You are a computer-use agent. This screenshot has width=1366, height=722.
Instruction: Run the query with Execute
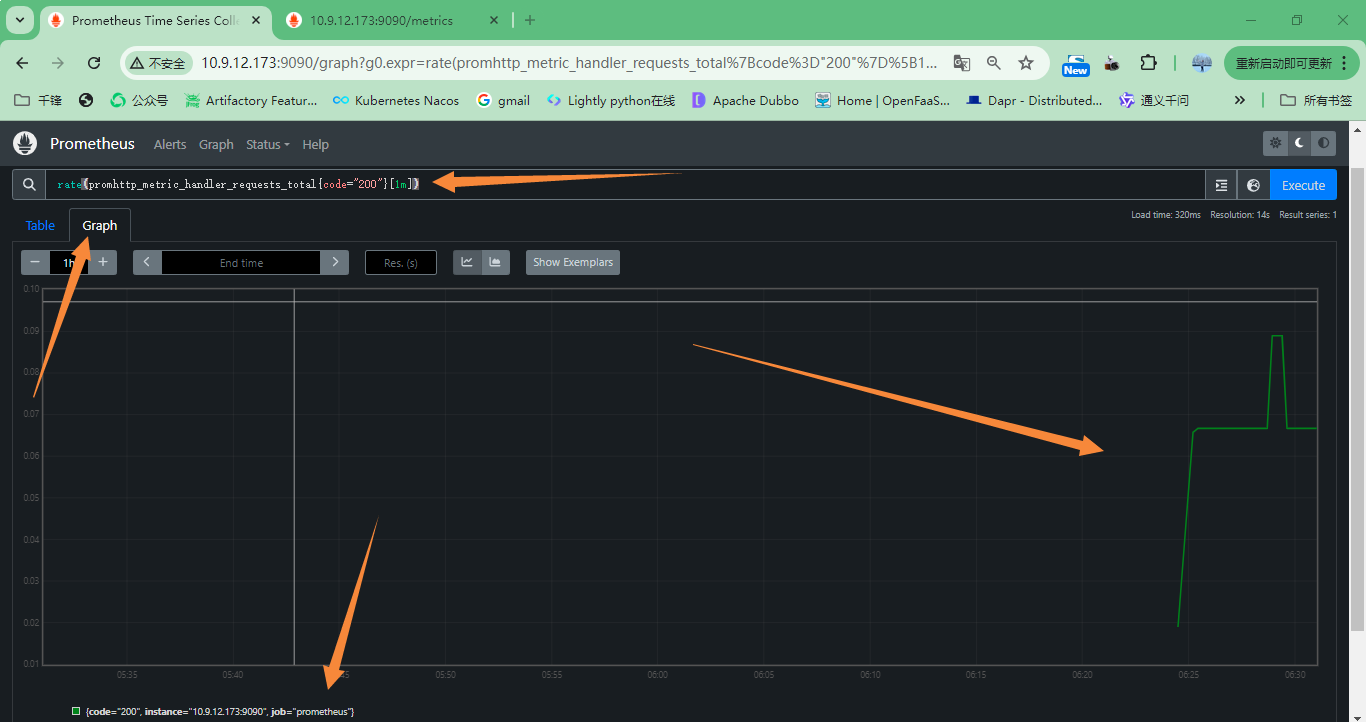point(1303,185)
